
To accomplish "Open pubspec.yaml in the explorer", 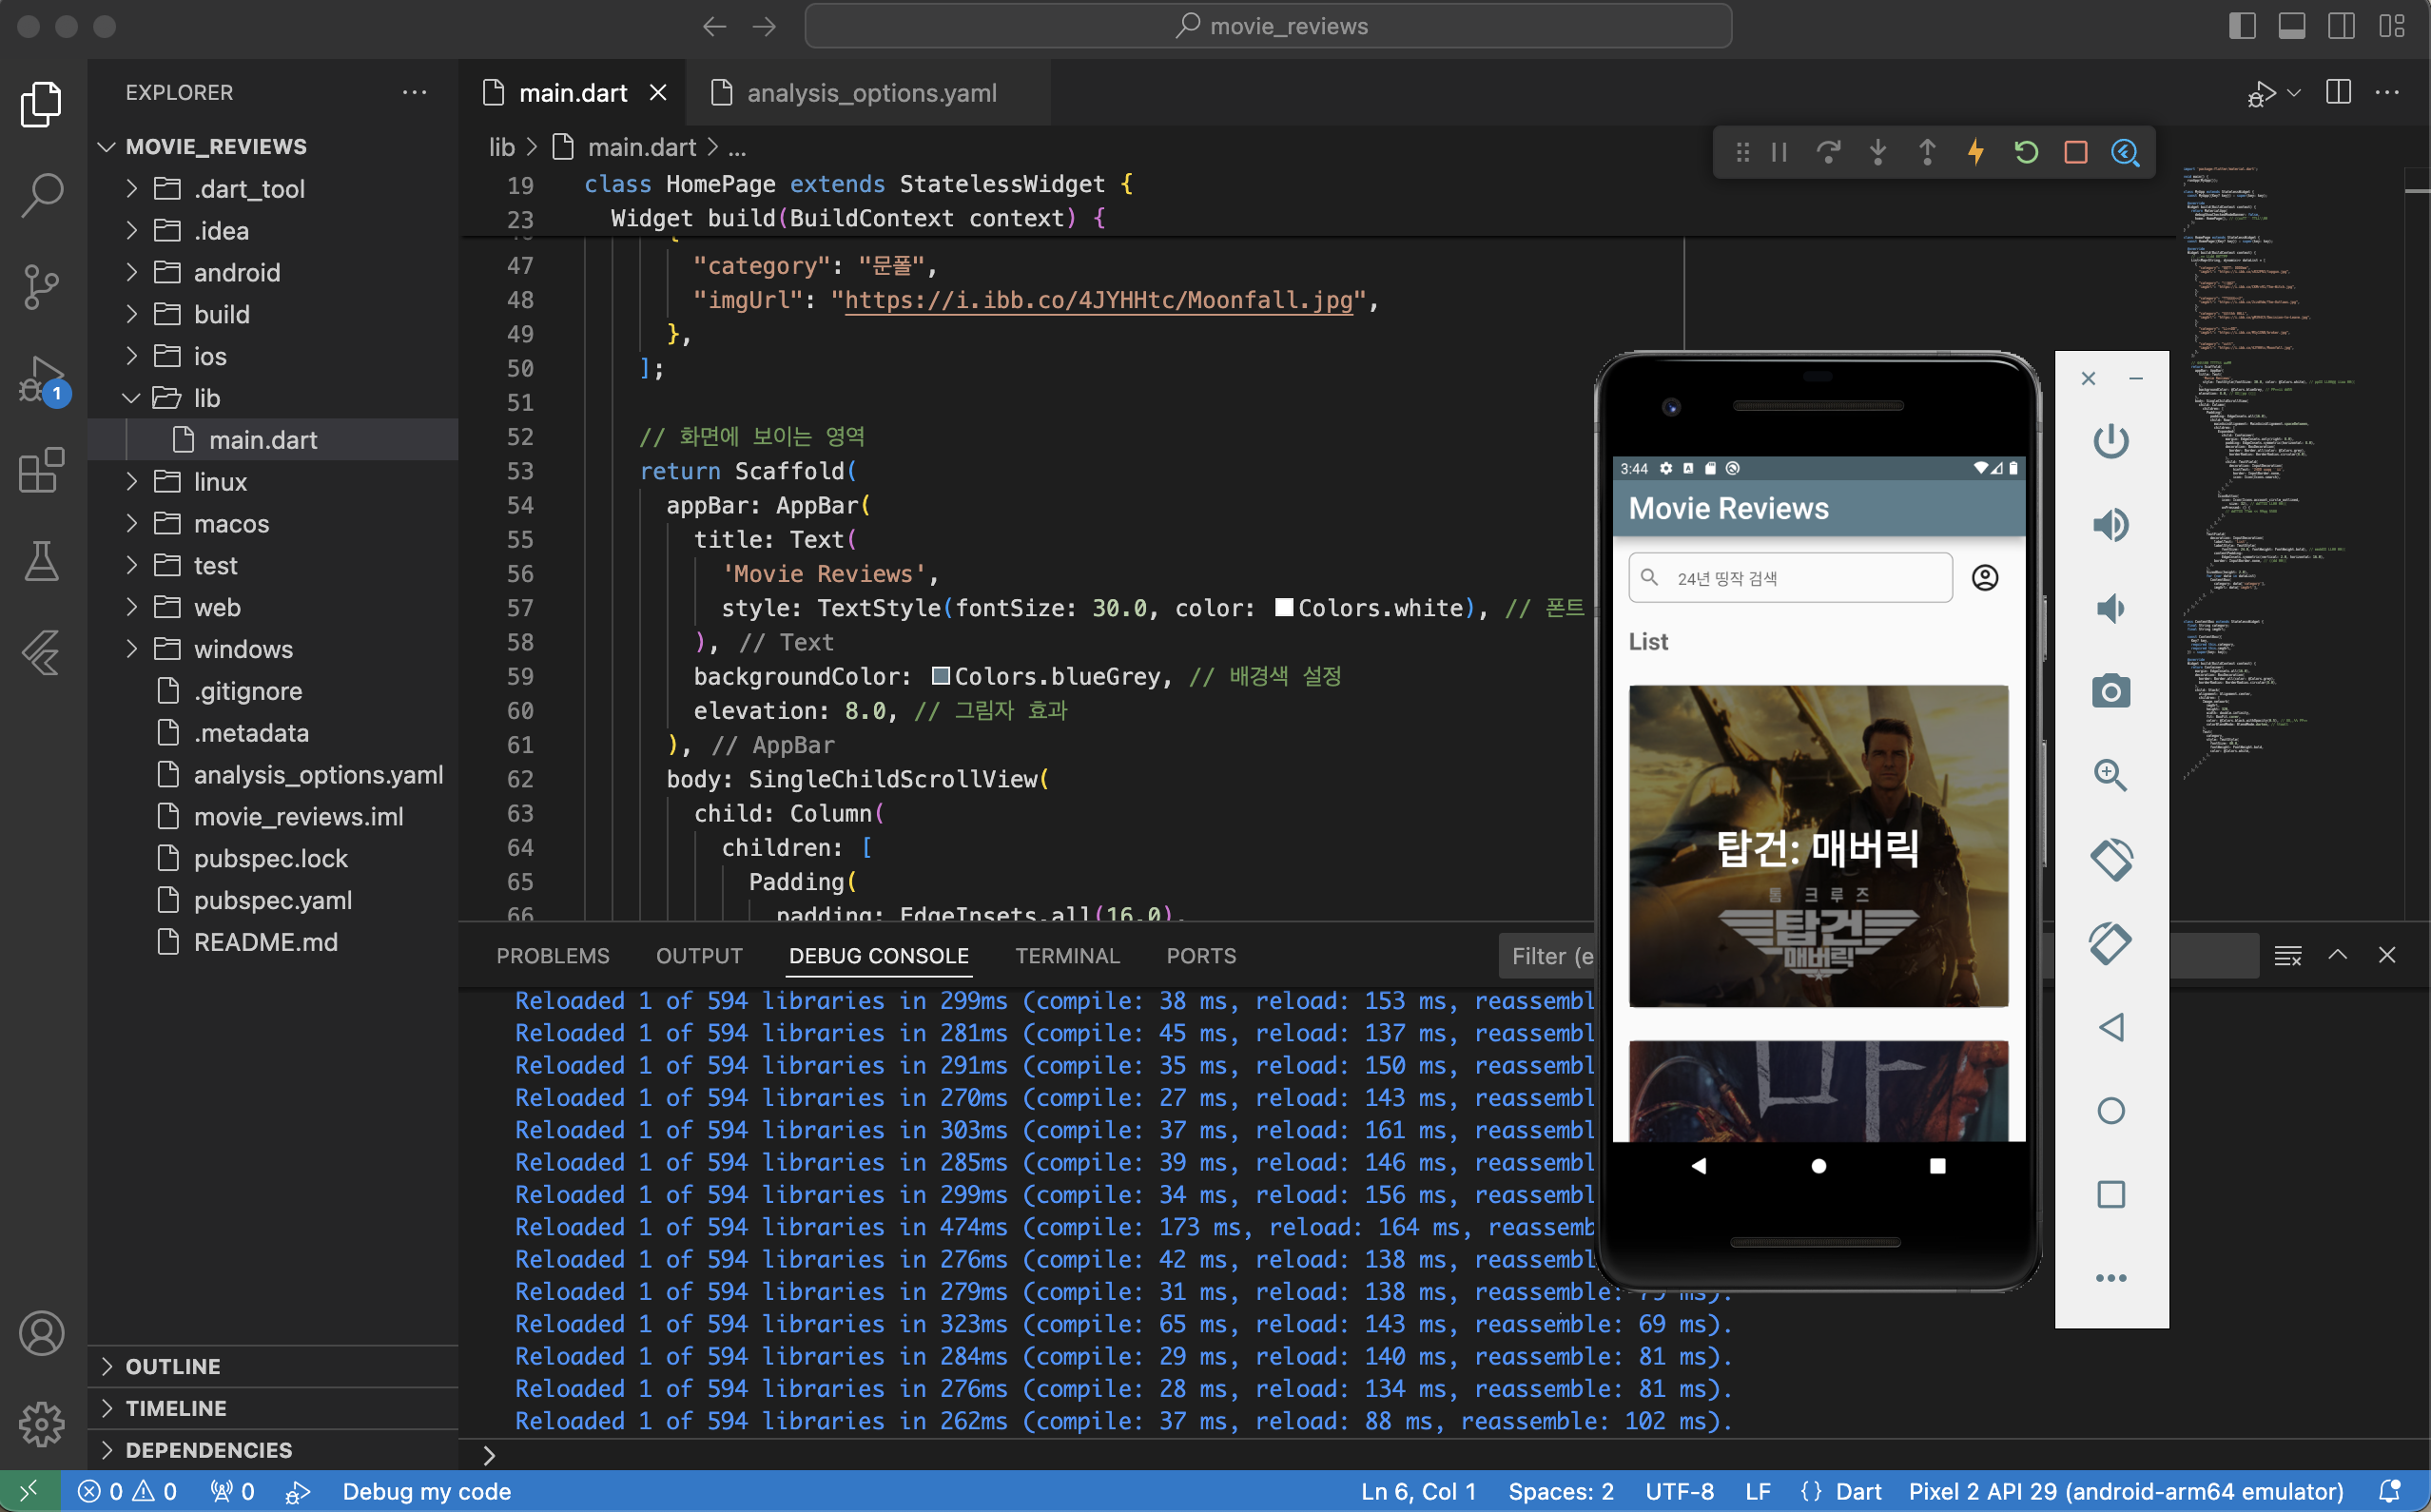I will click(273, 900).
